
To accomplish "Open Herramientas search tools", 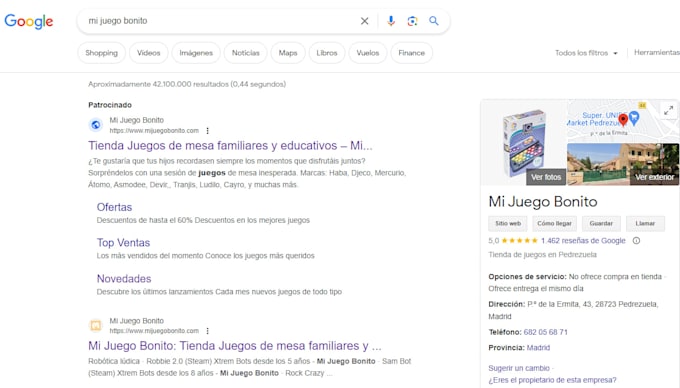I will tap(657, 52).
